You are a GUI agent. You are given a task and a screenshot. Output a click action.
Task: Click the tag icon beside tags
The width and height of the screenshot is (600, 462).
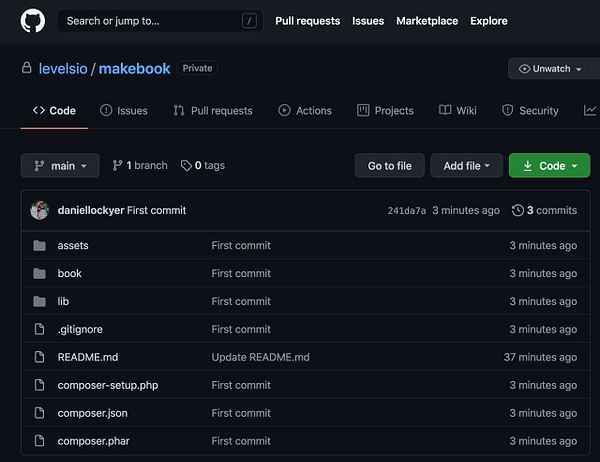point(186,166)
